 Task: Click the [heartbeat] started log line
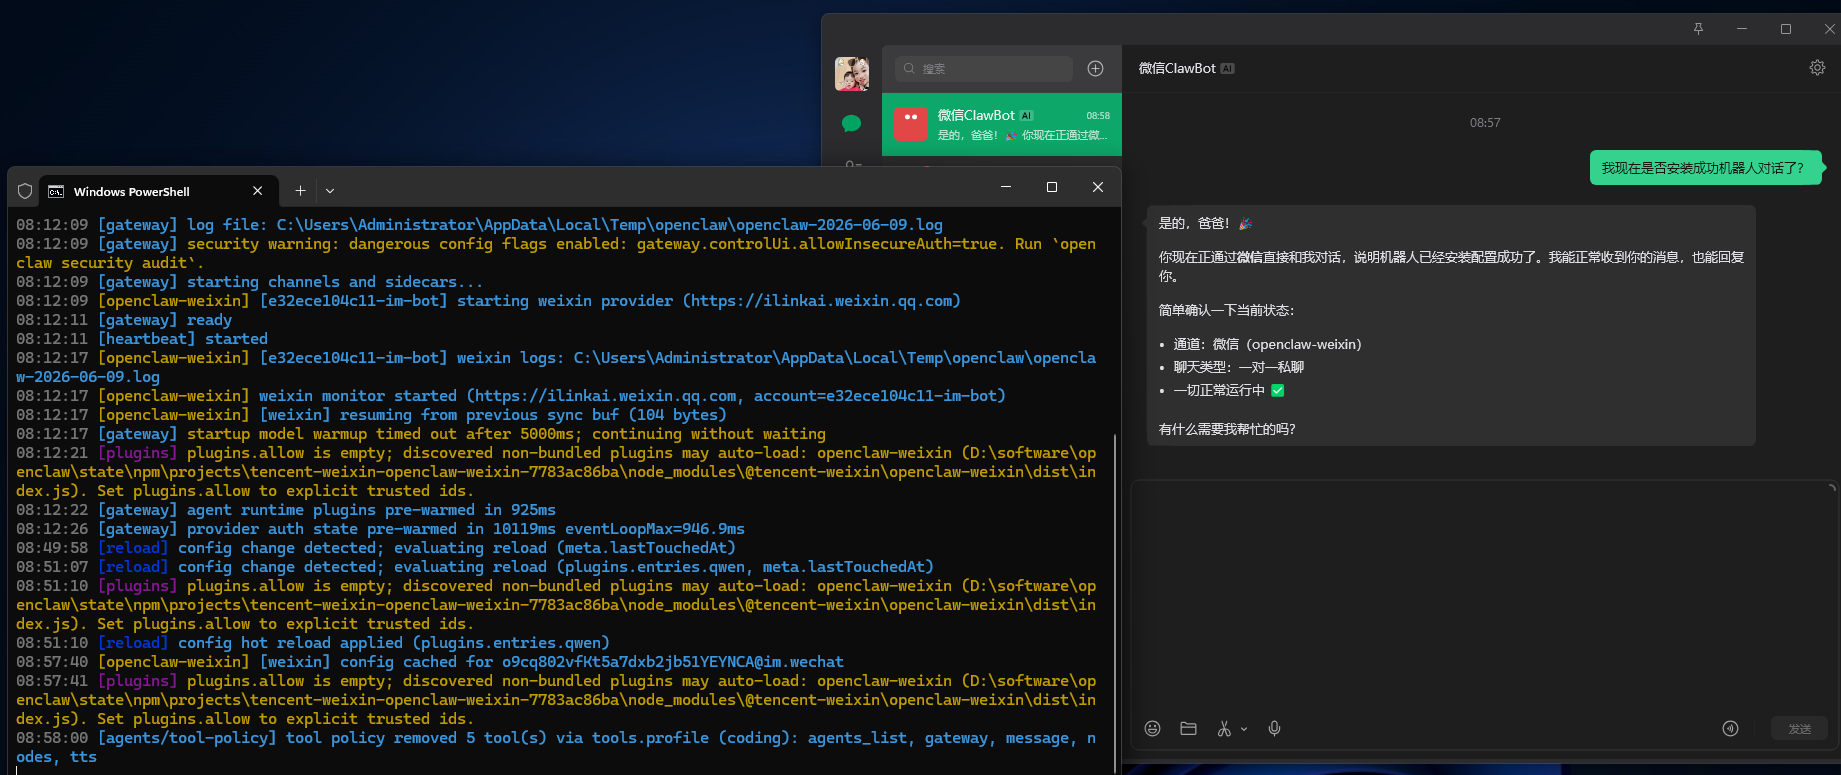pos(142,339)
